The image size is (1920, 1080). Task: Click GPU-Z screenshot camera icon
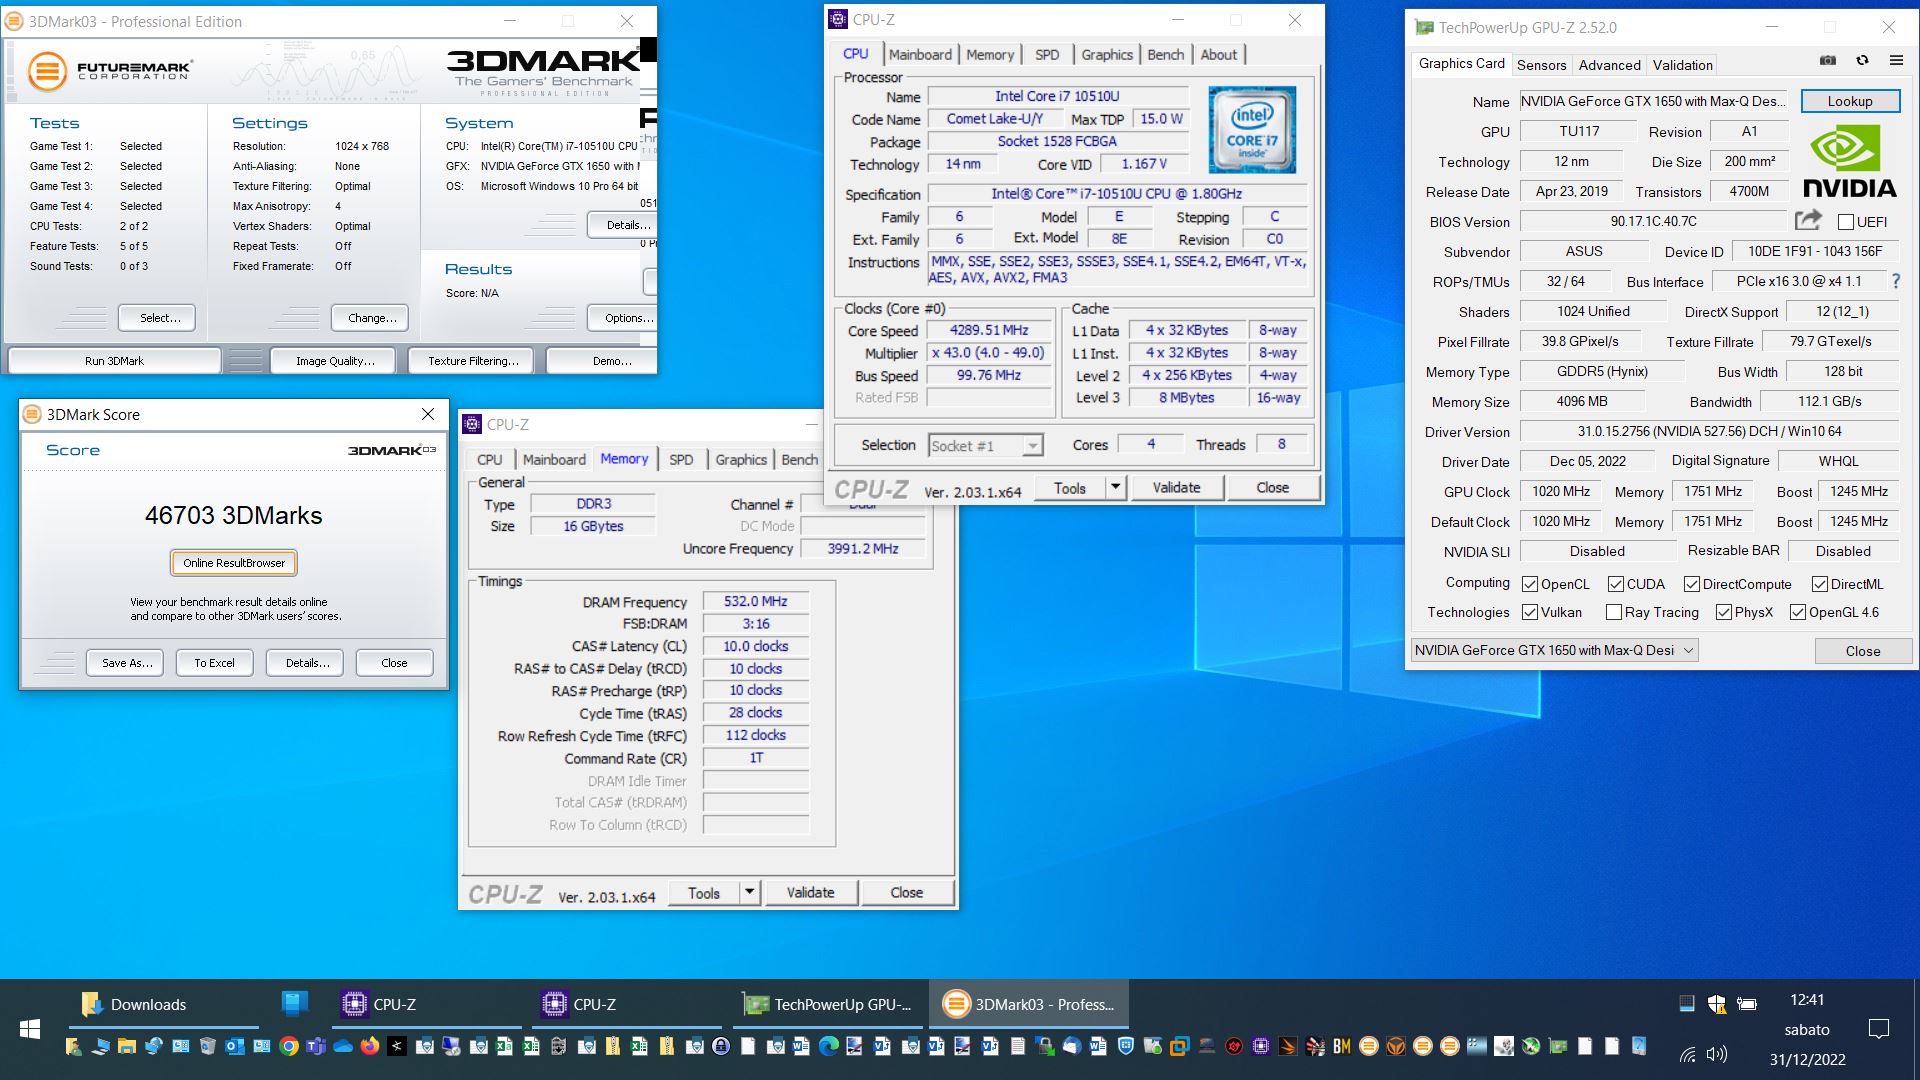[1828, 61]
